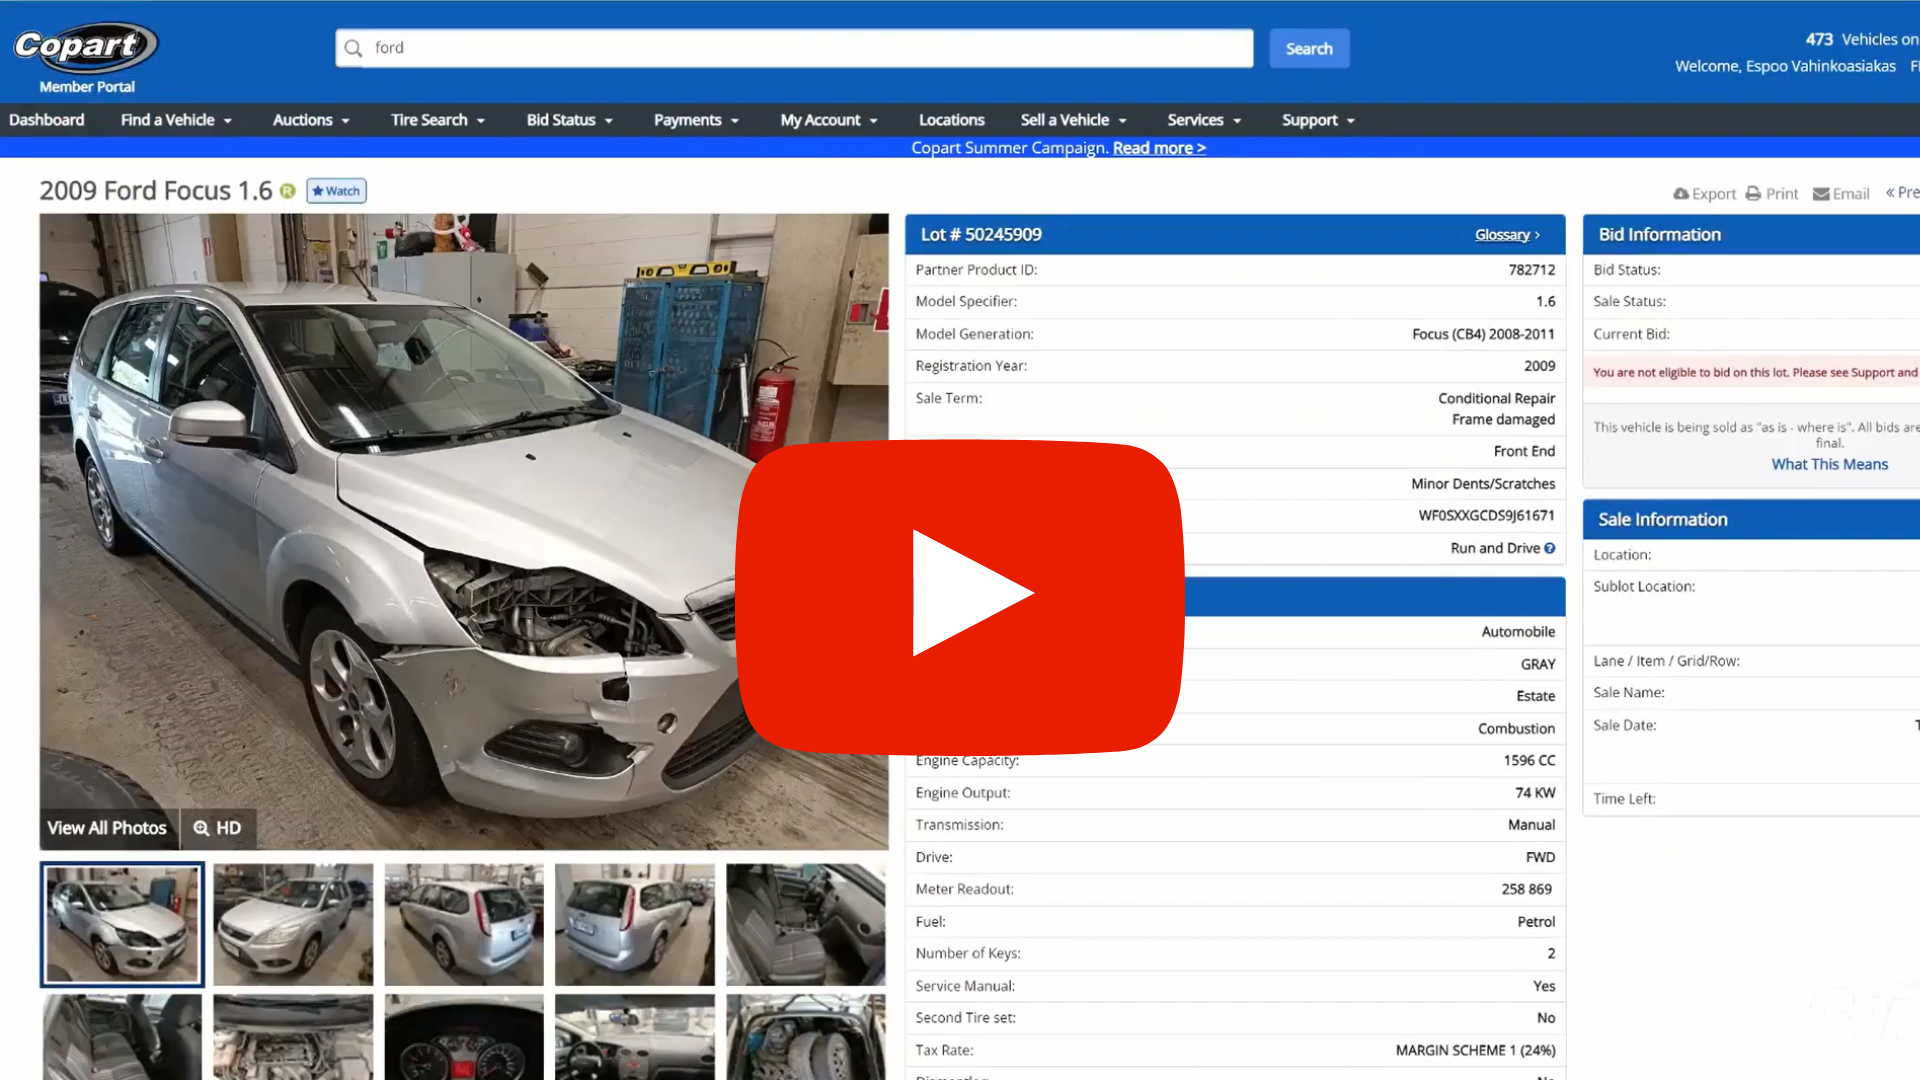Watch this lot with star button

click(x=336, y=191)
